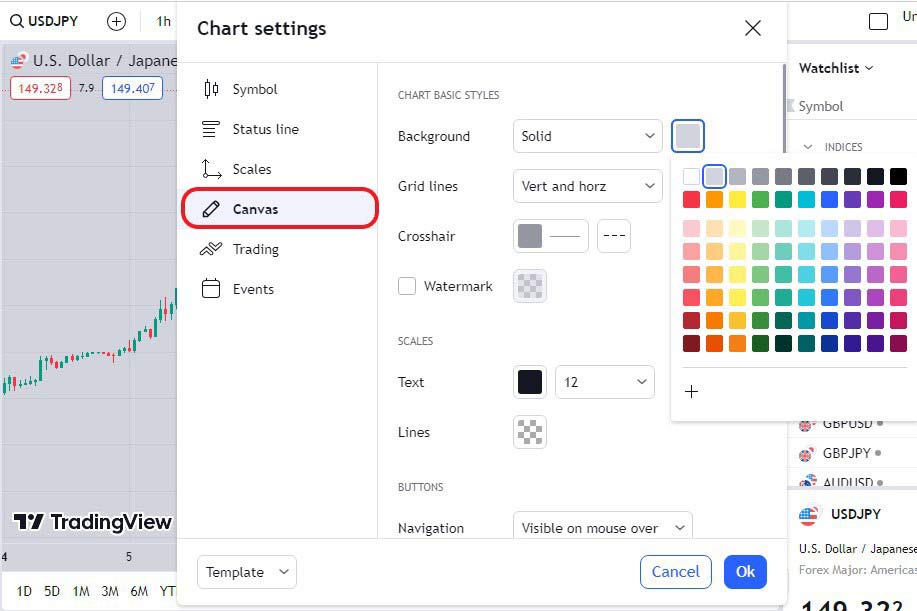Open the Background style dropdown showing Solid
The image size is (917, 611).
(x=587, y=136)
